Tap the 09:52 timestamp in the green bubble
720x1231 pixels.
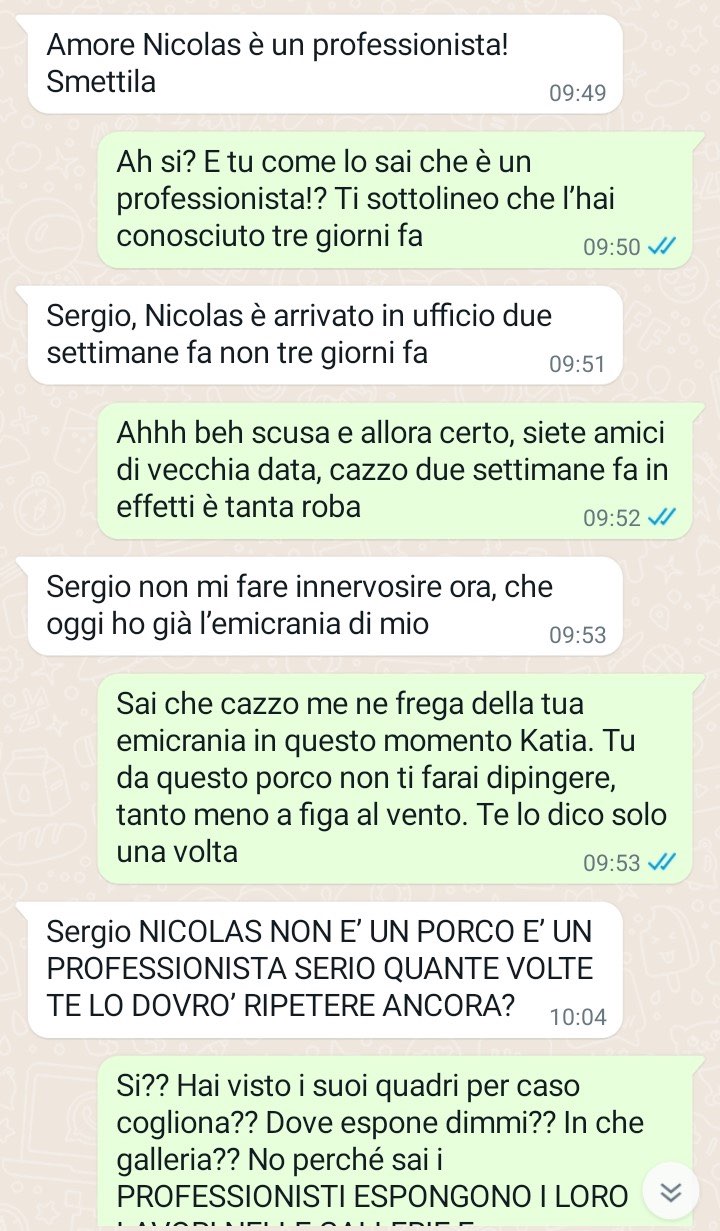[x=612, y=519]
